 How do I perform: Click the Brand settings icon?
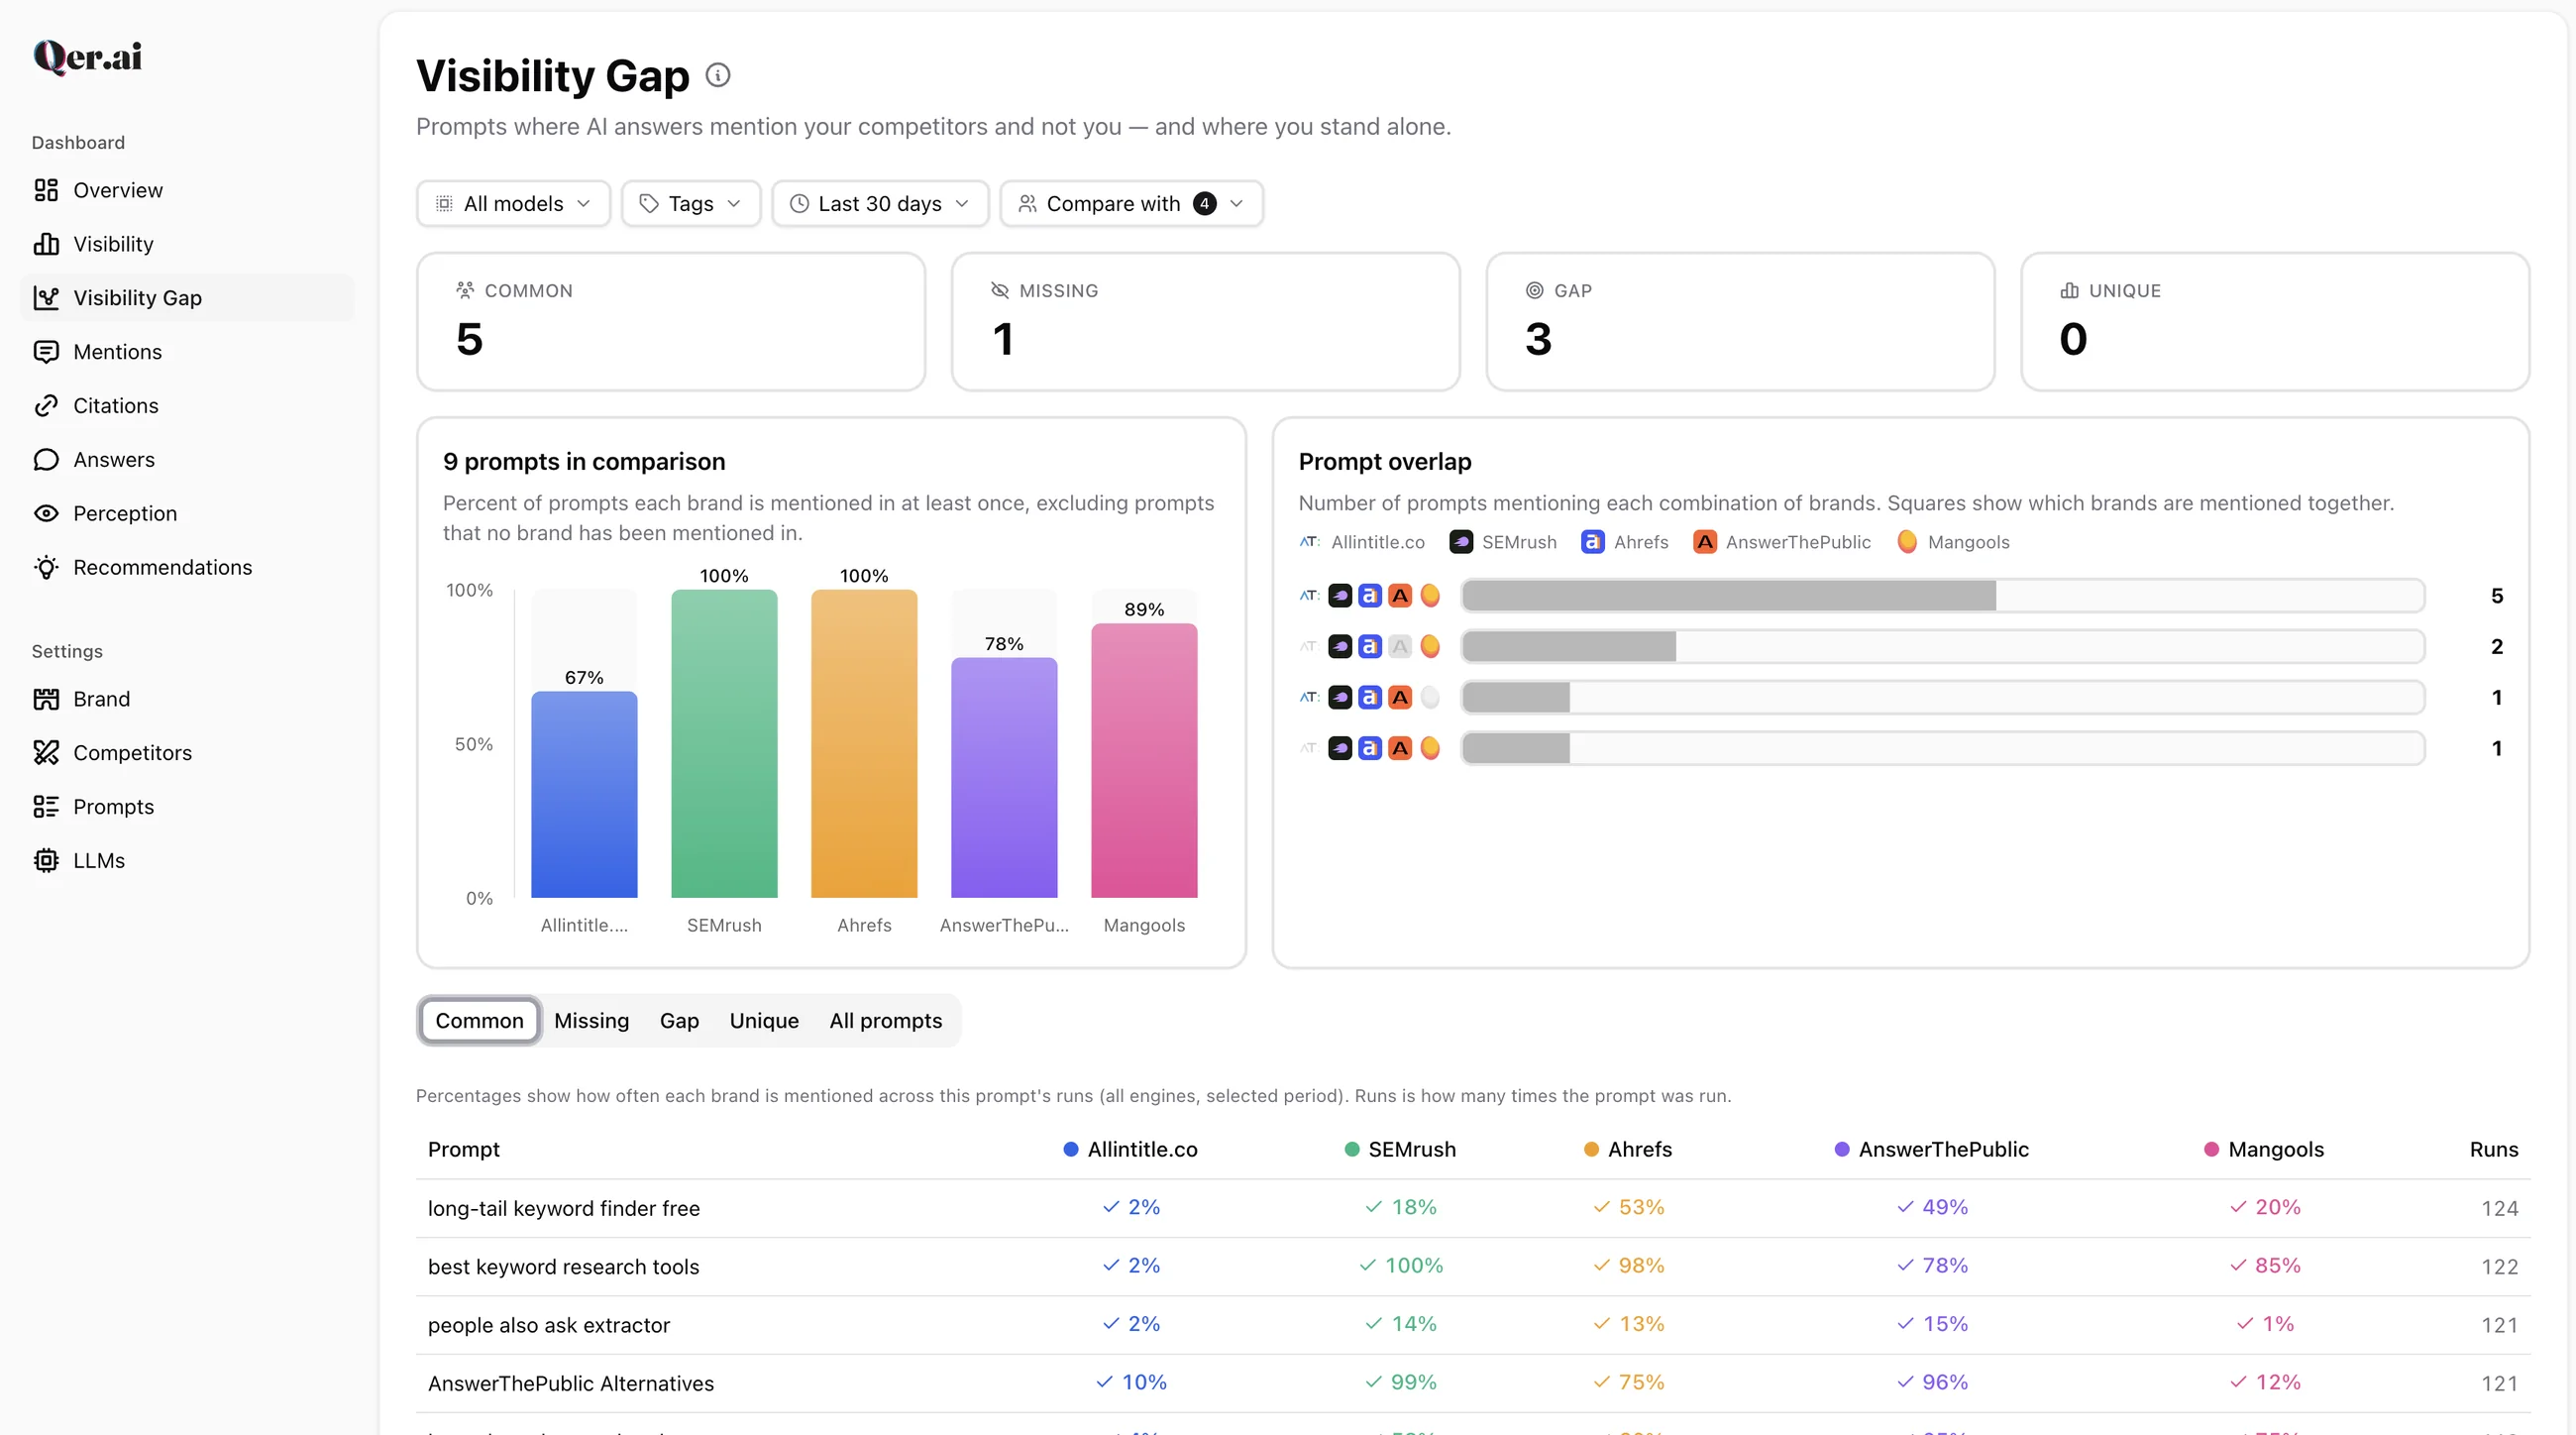(46, 699)
